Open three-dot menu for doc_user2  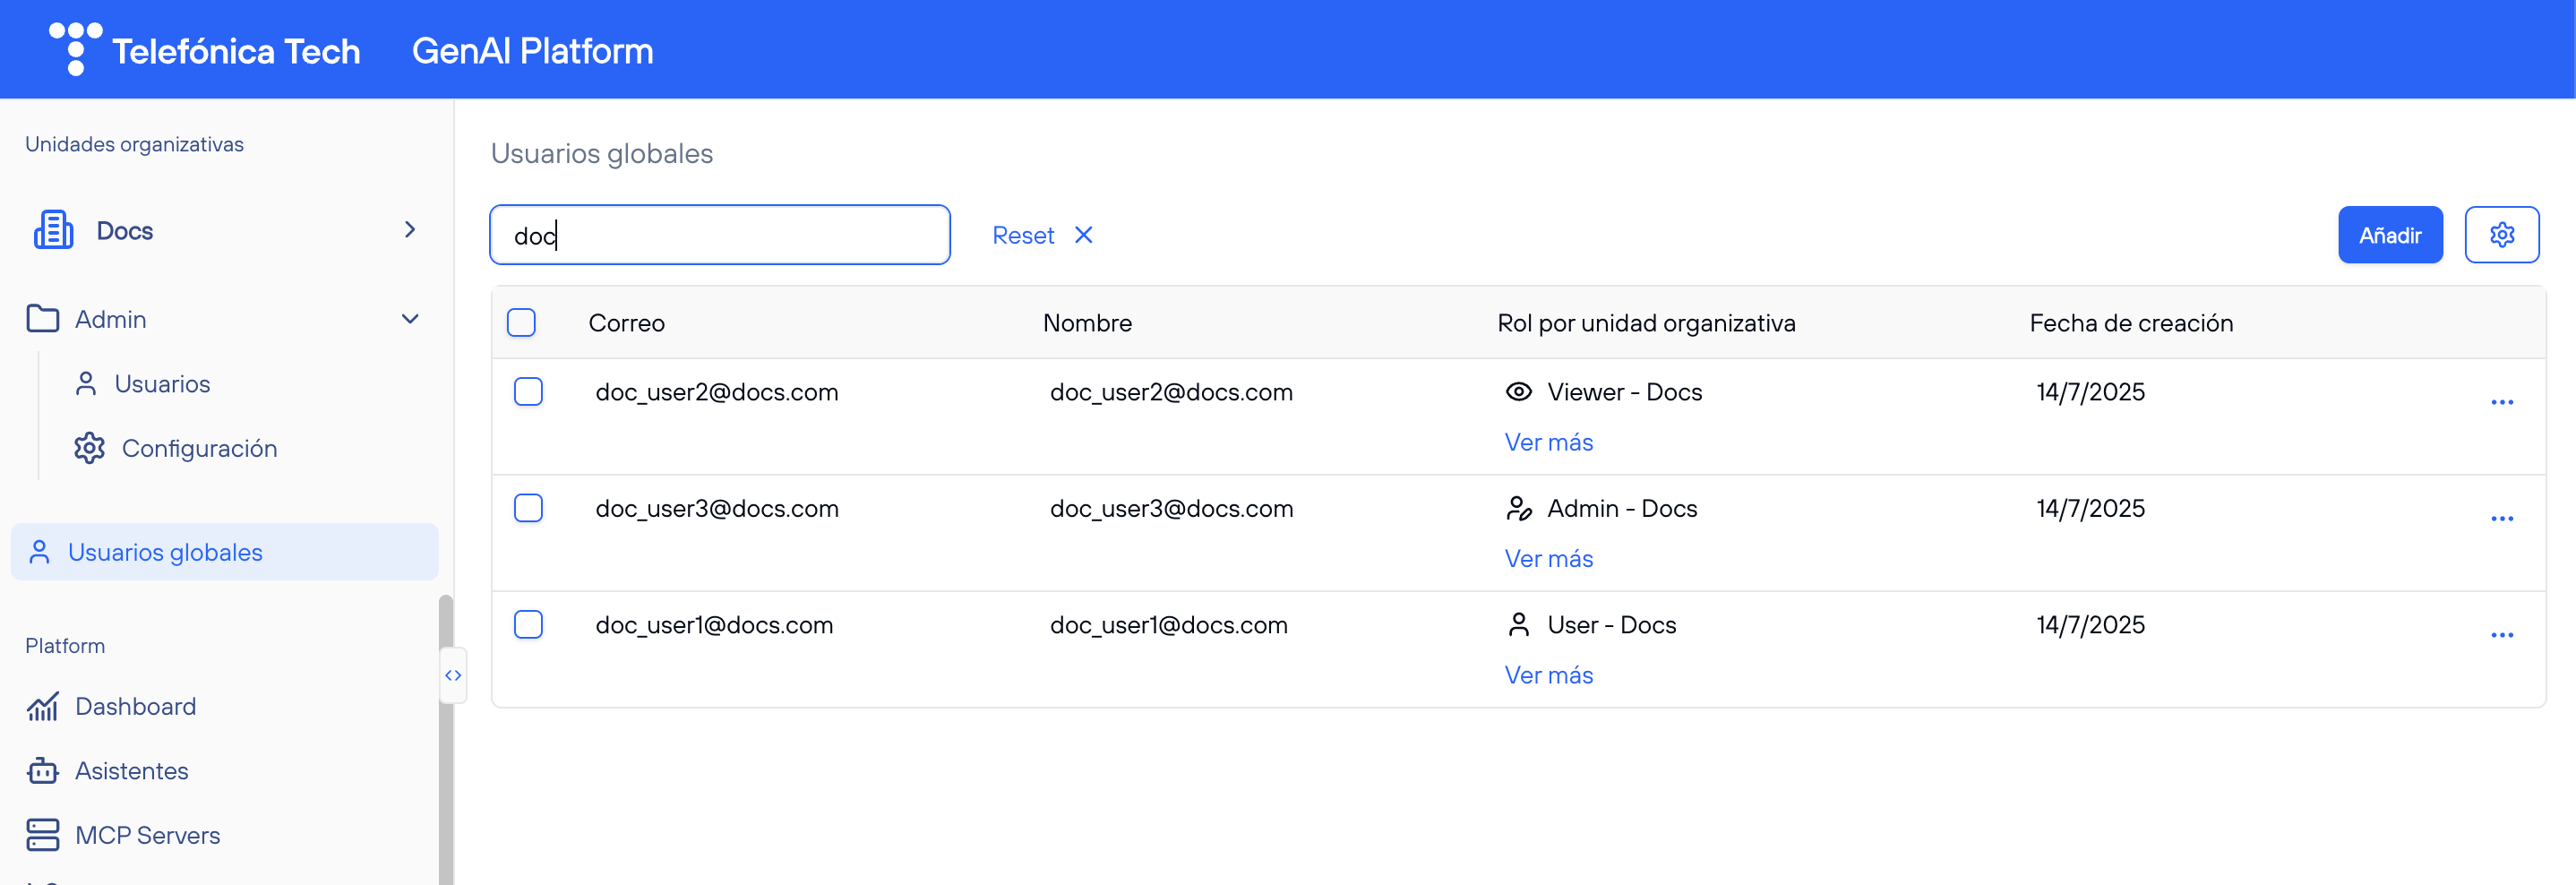coord(2501,402)
